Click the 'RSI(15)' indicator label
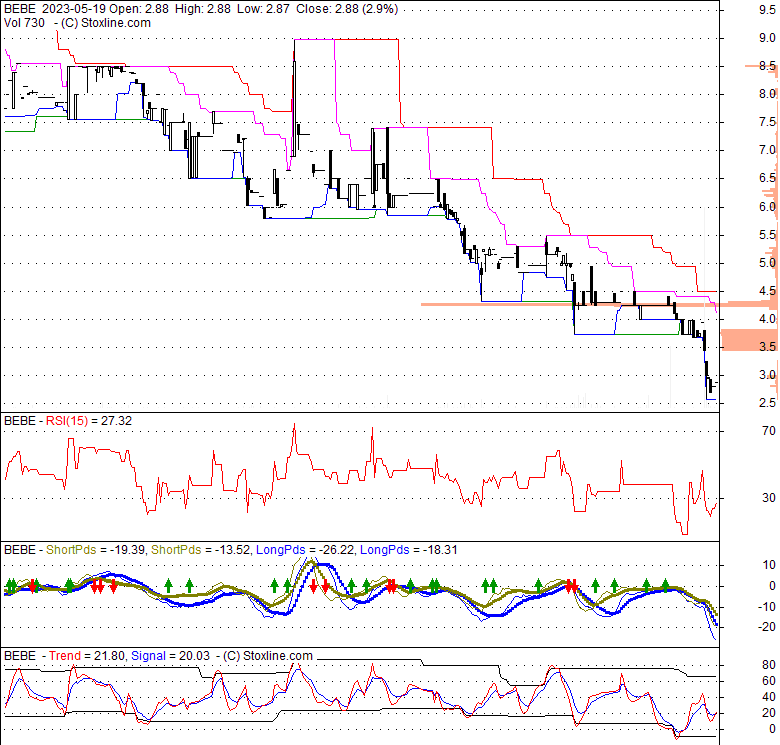The image size is (780, 745). (x=67, y=421)
